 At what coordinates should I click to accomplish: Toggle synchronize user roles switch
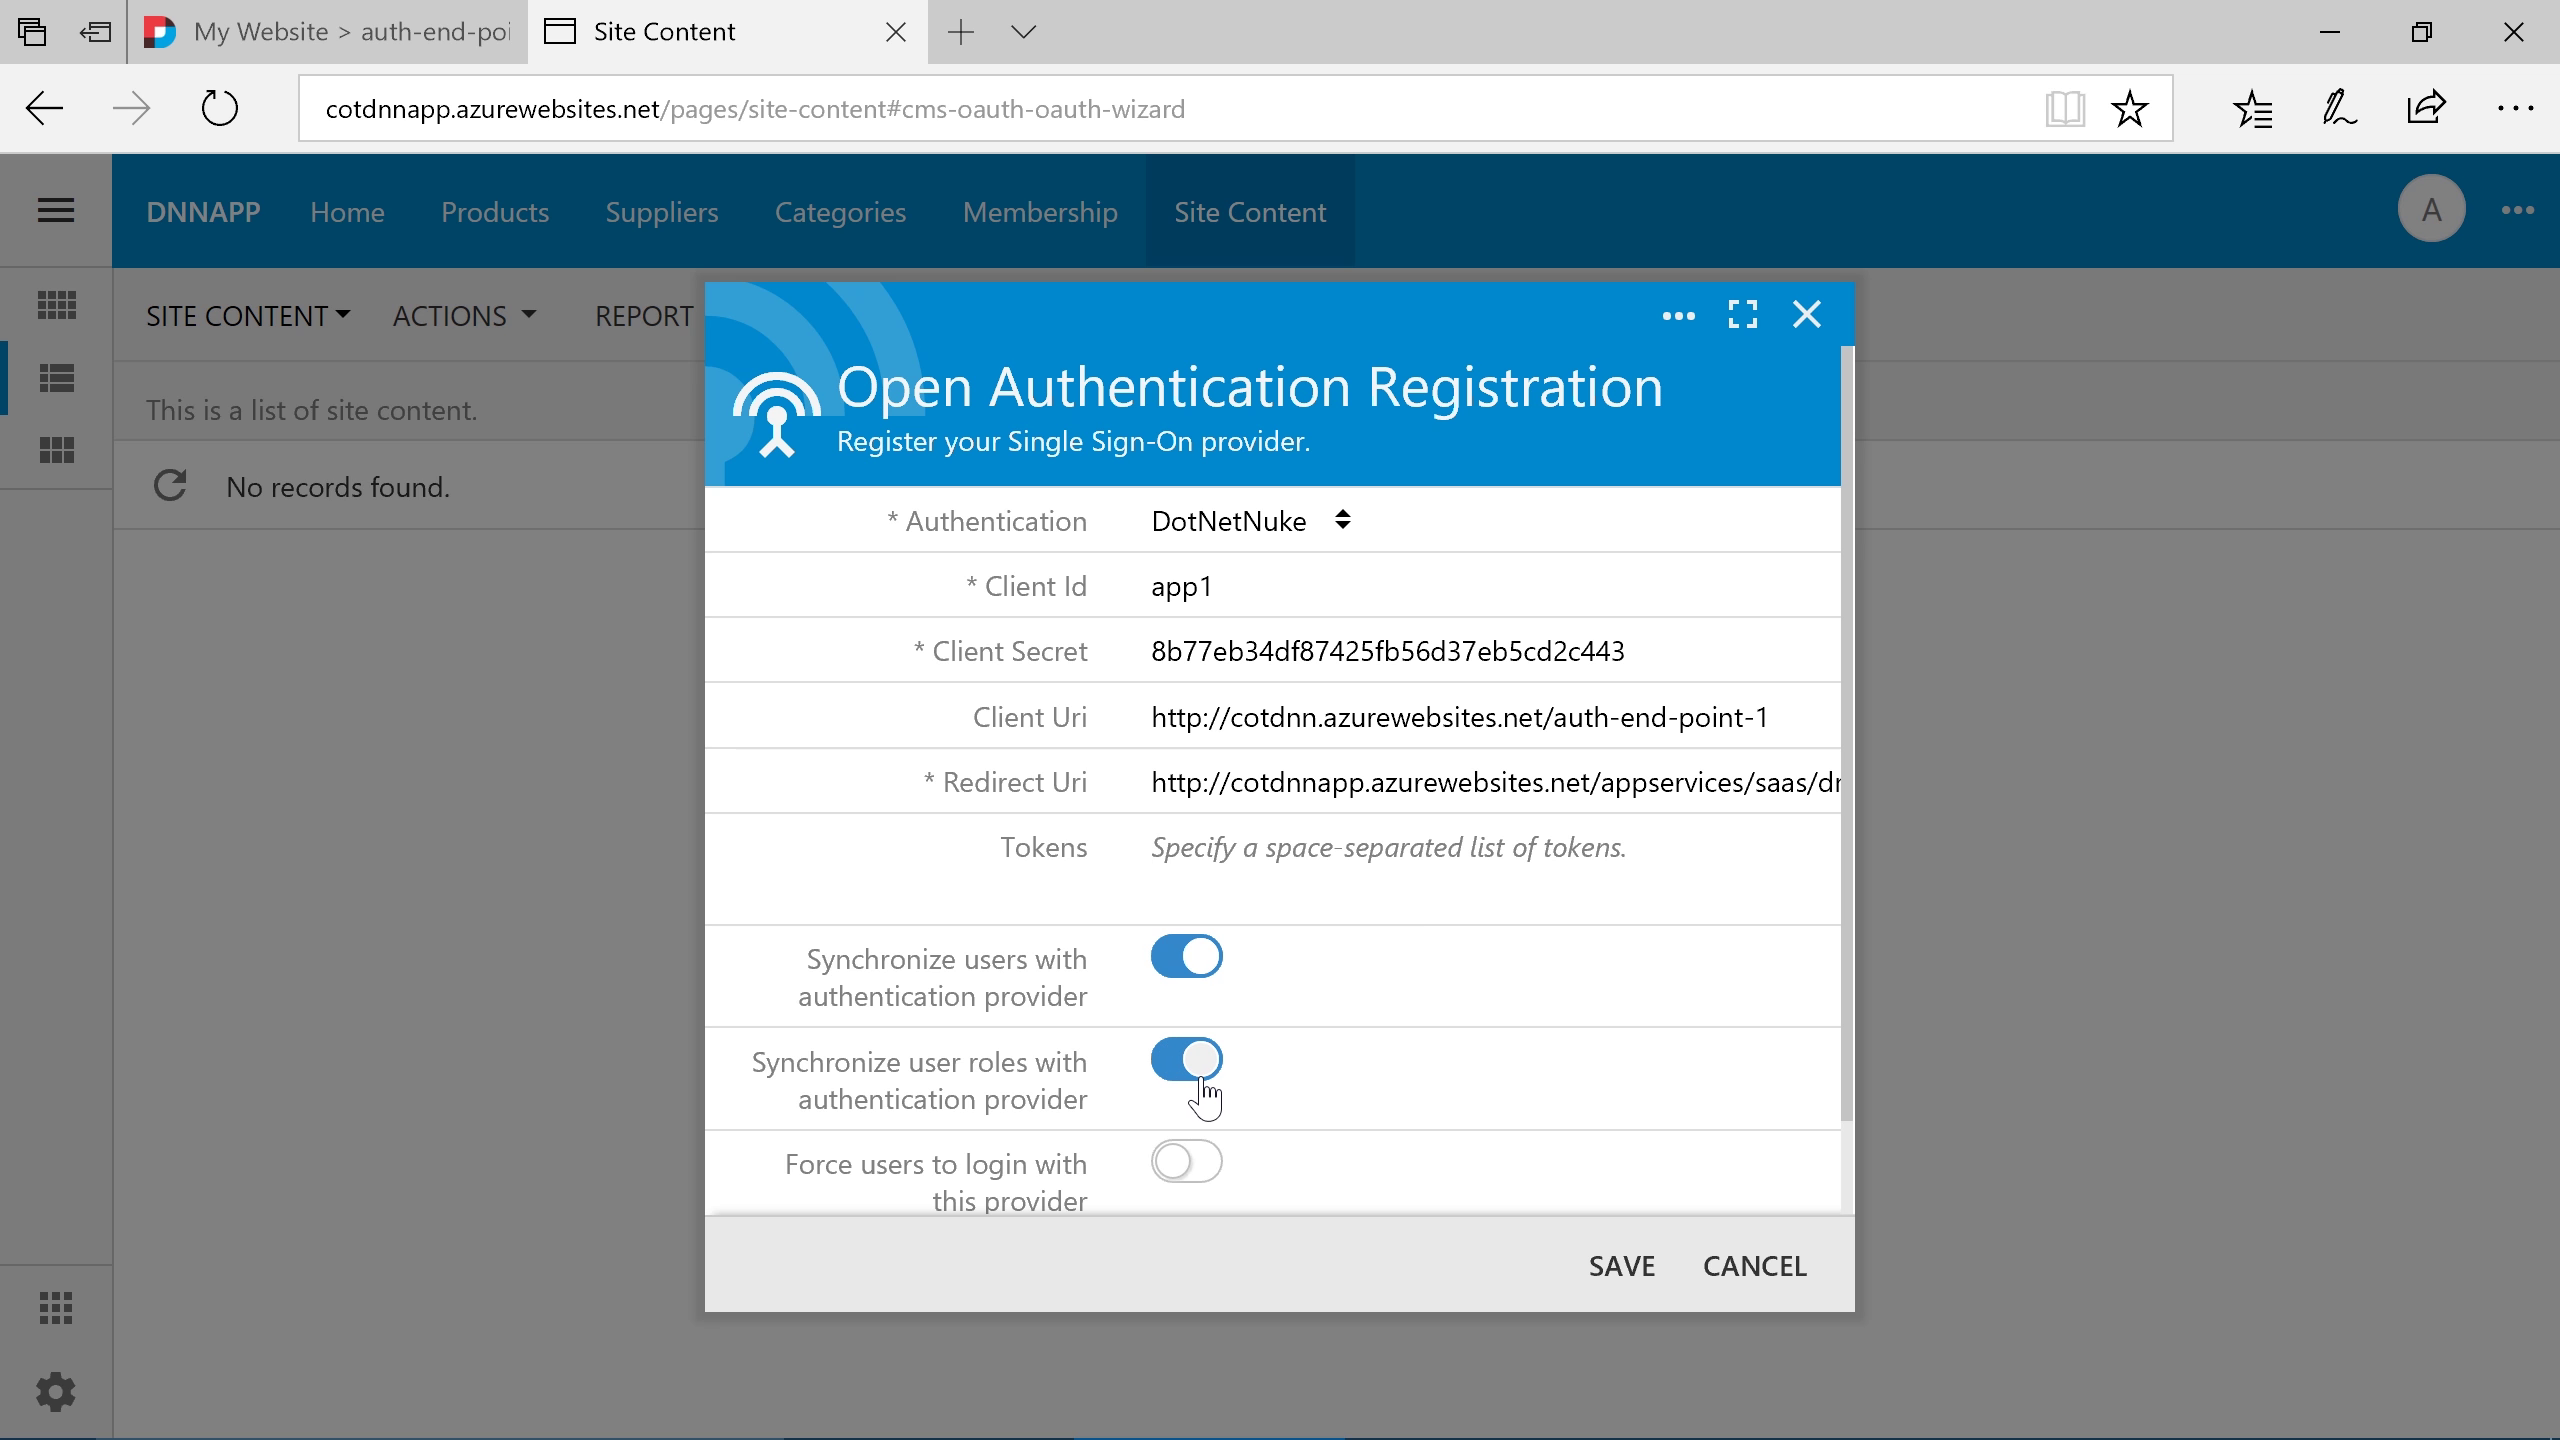pos(1186,1059)
